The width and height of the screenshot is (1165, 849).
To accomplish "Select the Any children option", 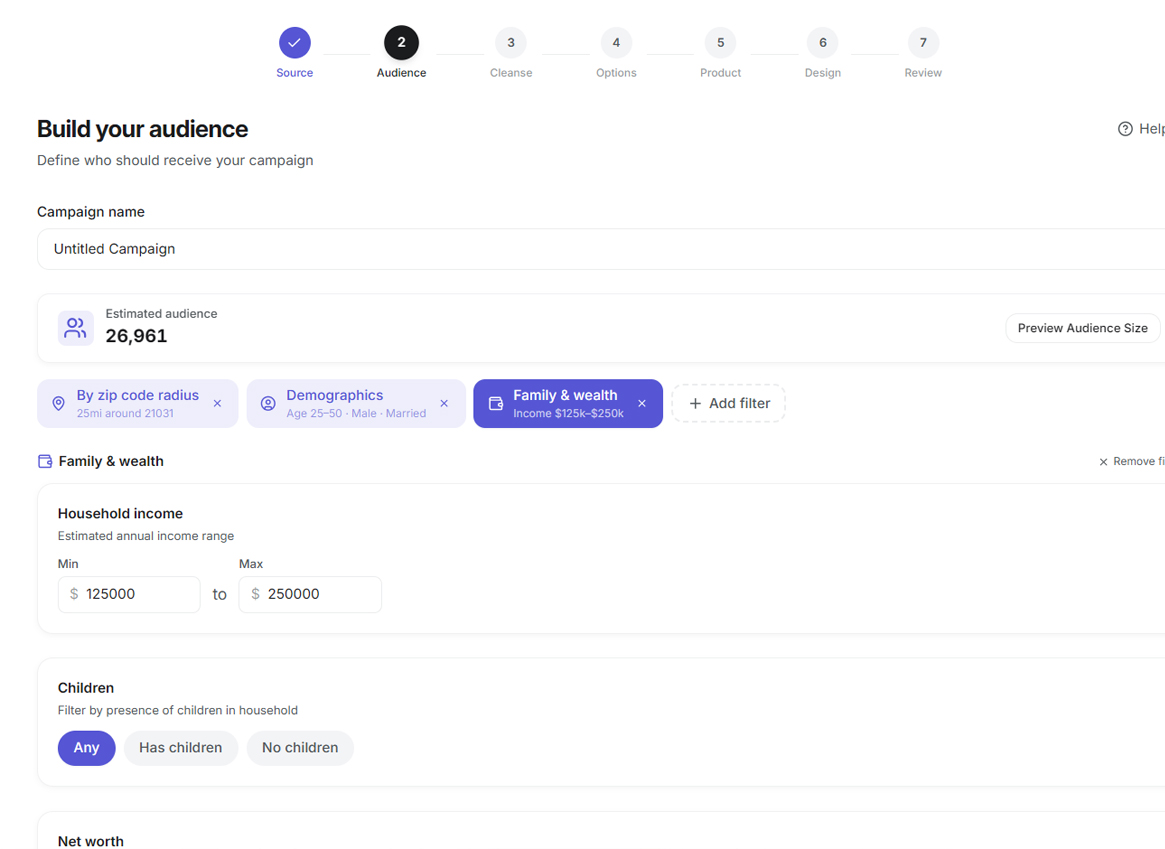I will [86, 748].
